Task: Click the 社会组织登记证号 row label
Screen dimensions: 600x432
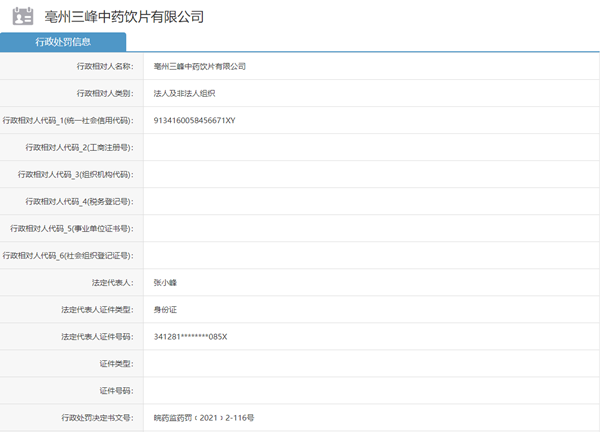Action: coord(68,255)
